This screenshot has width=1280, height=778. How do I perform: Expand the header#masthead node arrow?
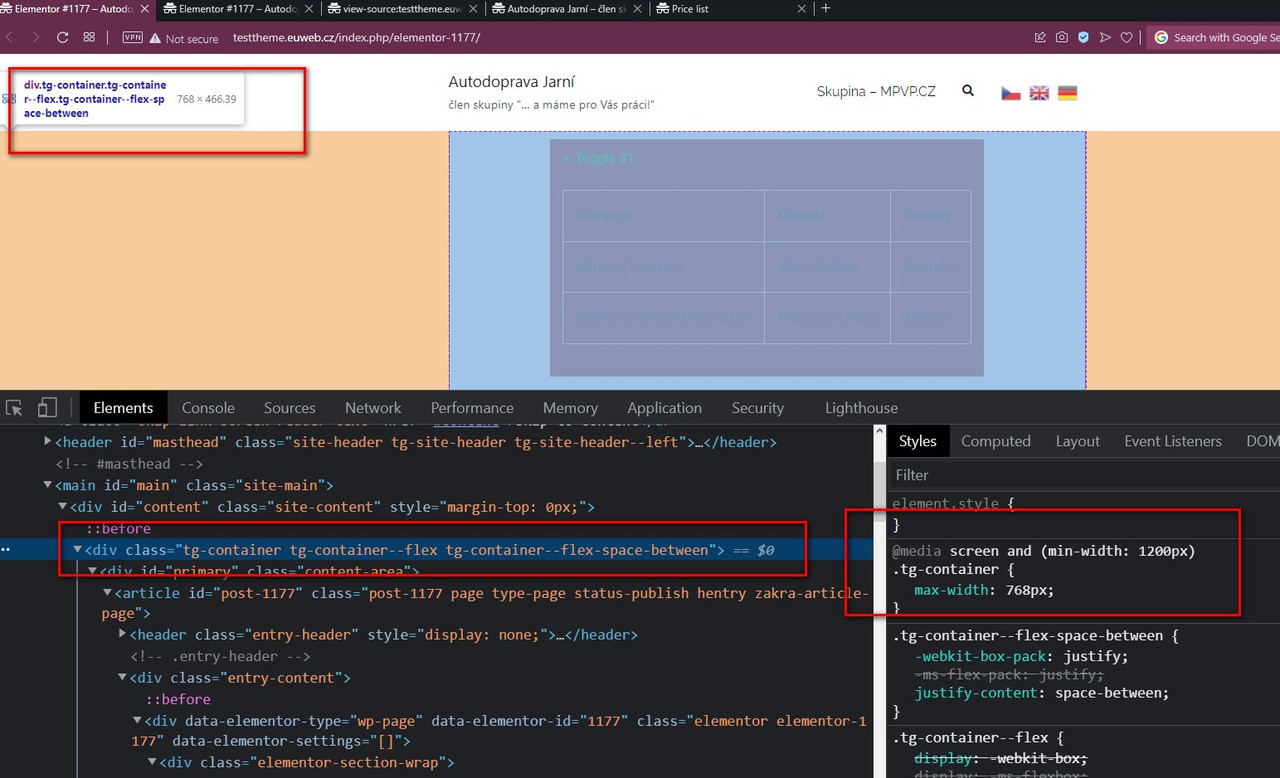[x=48, y=441]
